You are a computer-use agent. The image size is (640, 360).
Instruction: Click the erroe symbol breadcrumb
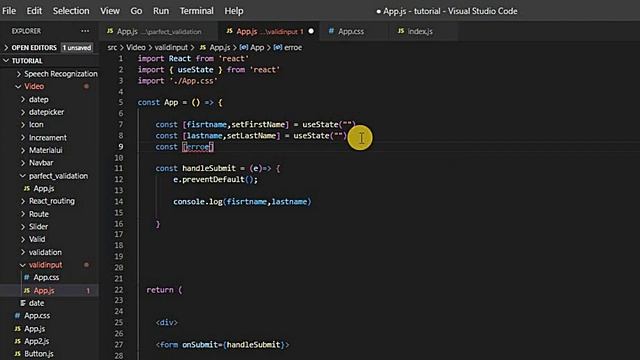288,48
